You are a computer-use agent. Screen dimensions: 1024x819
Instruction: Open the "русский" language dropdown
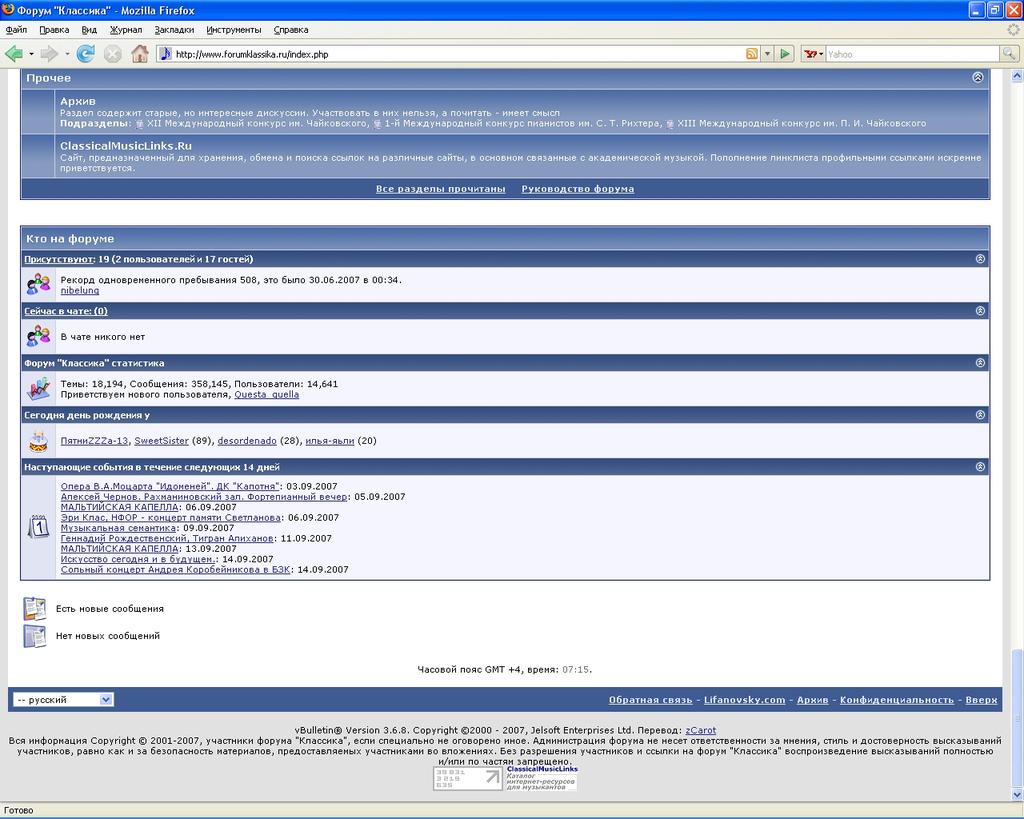pos(63,700)
